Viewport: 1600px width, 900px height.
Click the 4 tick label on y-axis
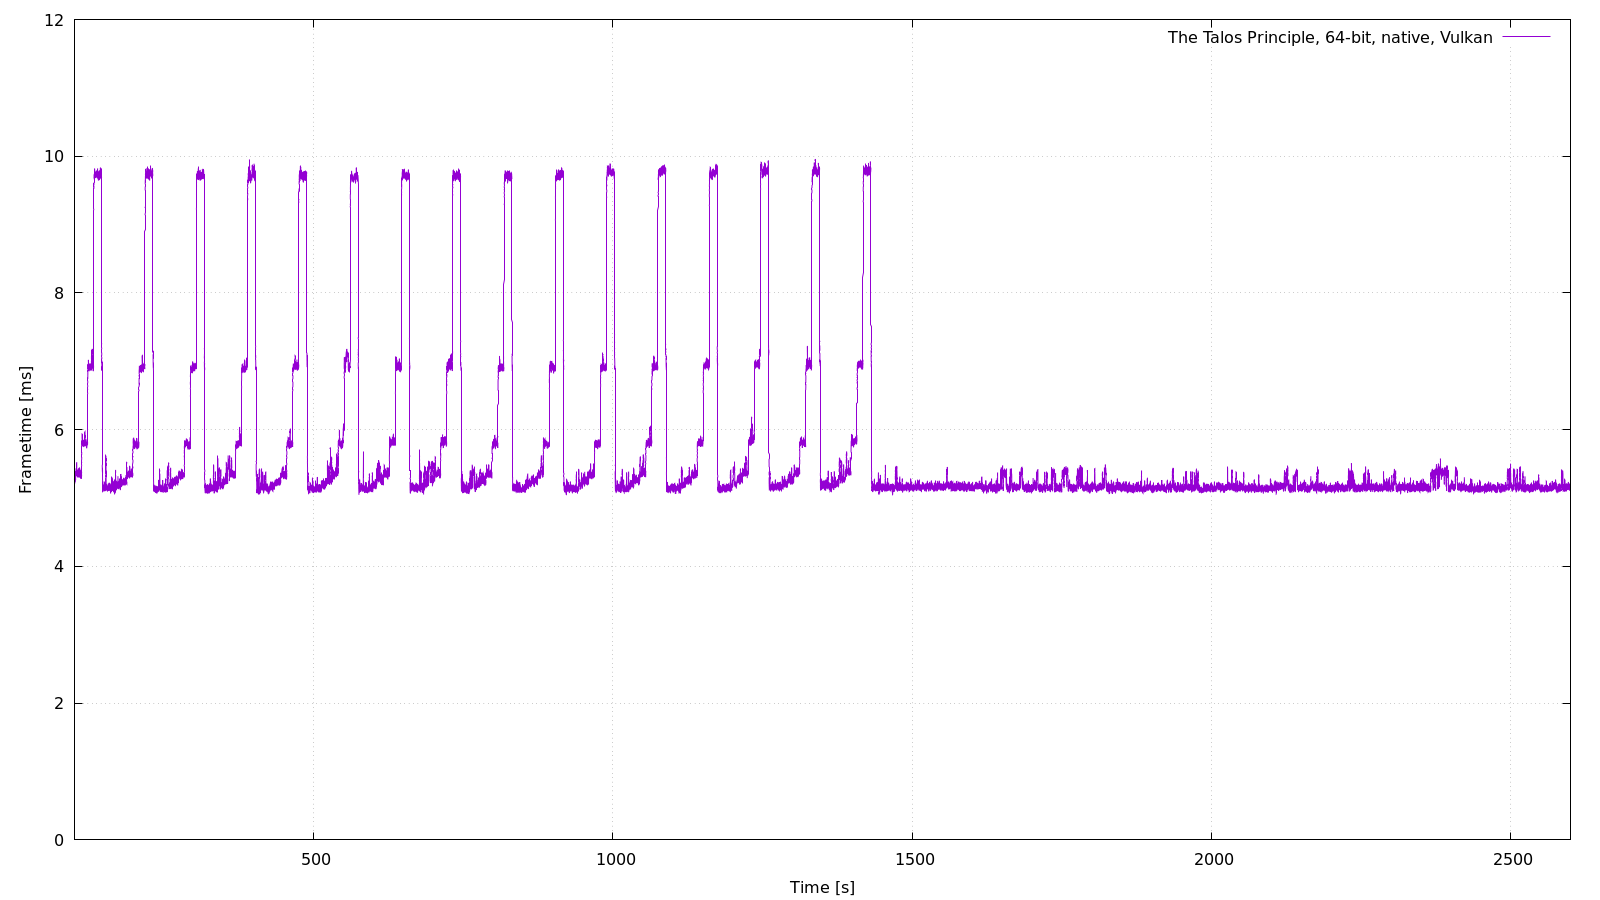[59, 567]
